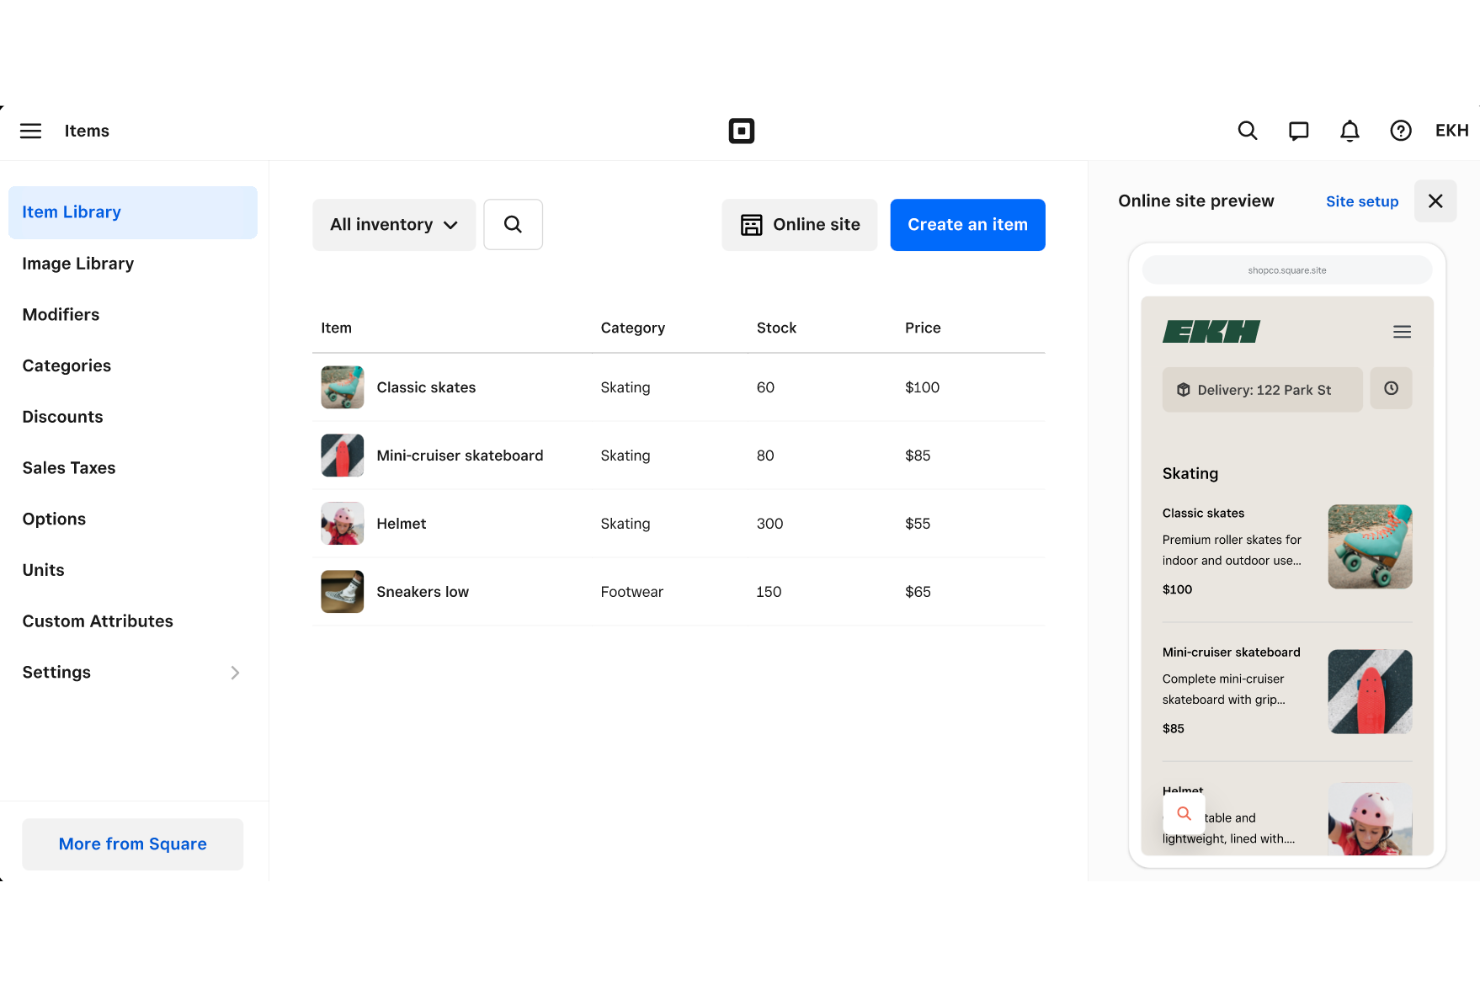This screenshot has width=1480, height=987.
Task: Open the messages chat icon
Action: (x=1298, y=130)
